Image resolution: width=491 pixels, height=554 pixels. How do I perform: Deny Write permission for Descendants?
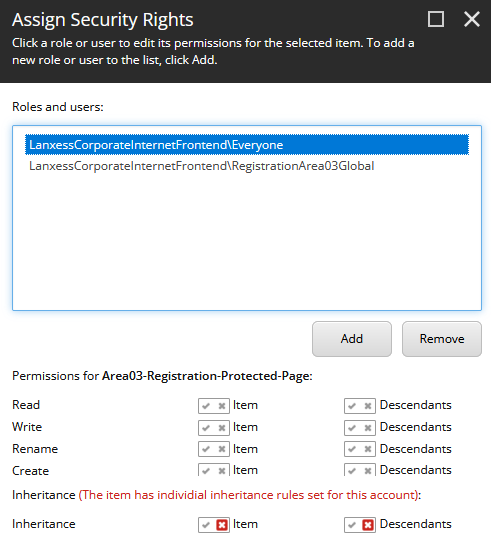pos(367,428)
